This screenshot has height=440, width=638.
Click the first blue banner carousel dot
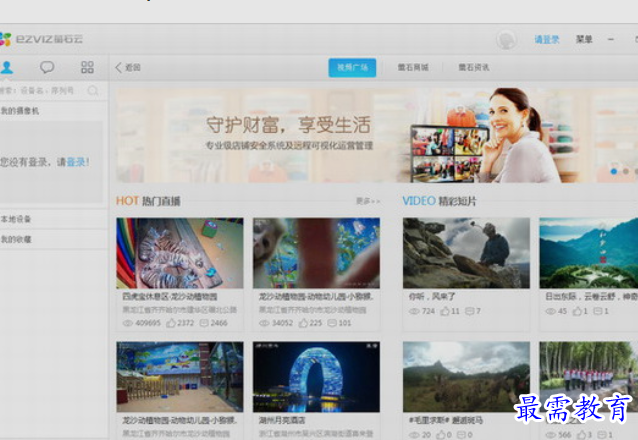(x=614, y=171)
